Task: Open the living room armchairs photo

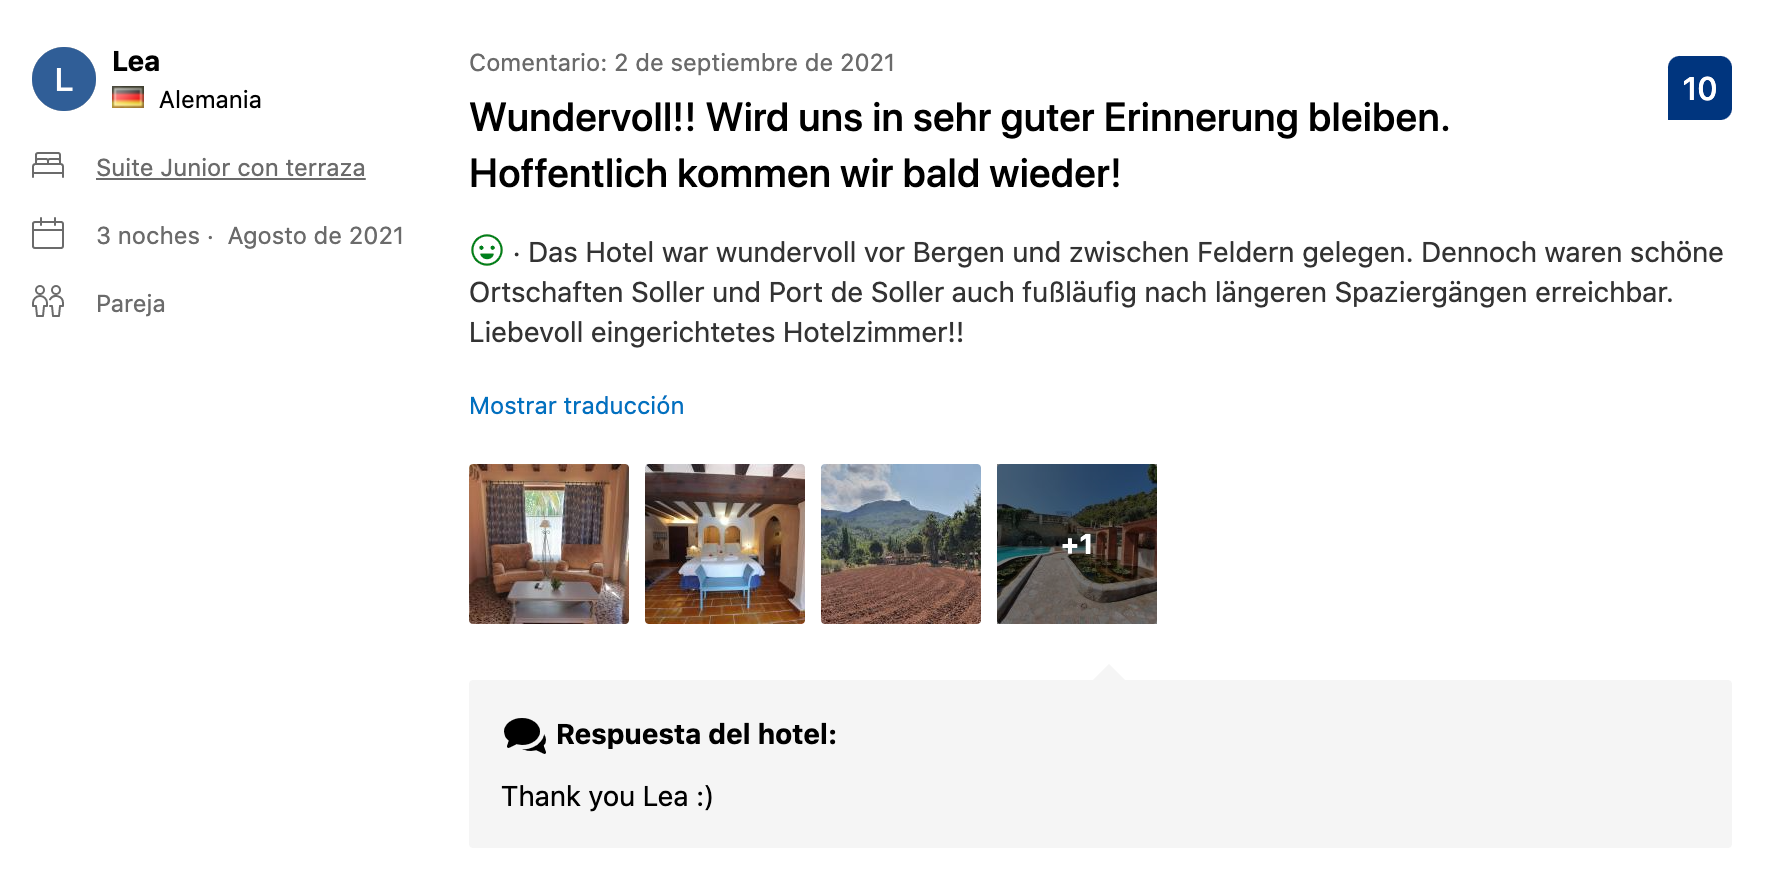Action: [549, 544]
